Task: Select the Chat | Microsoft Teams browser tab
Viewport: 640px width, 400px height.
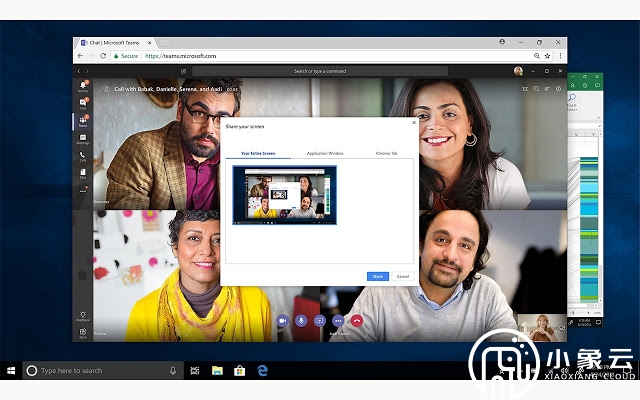Action: pos(114,42)
